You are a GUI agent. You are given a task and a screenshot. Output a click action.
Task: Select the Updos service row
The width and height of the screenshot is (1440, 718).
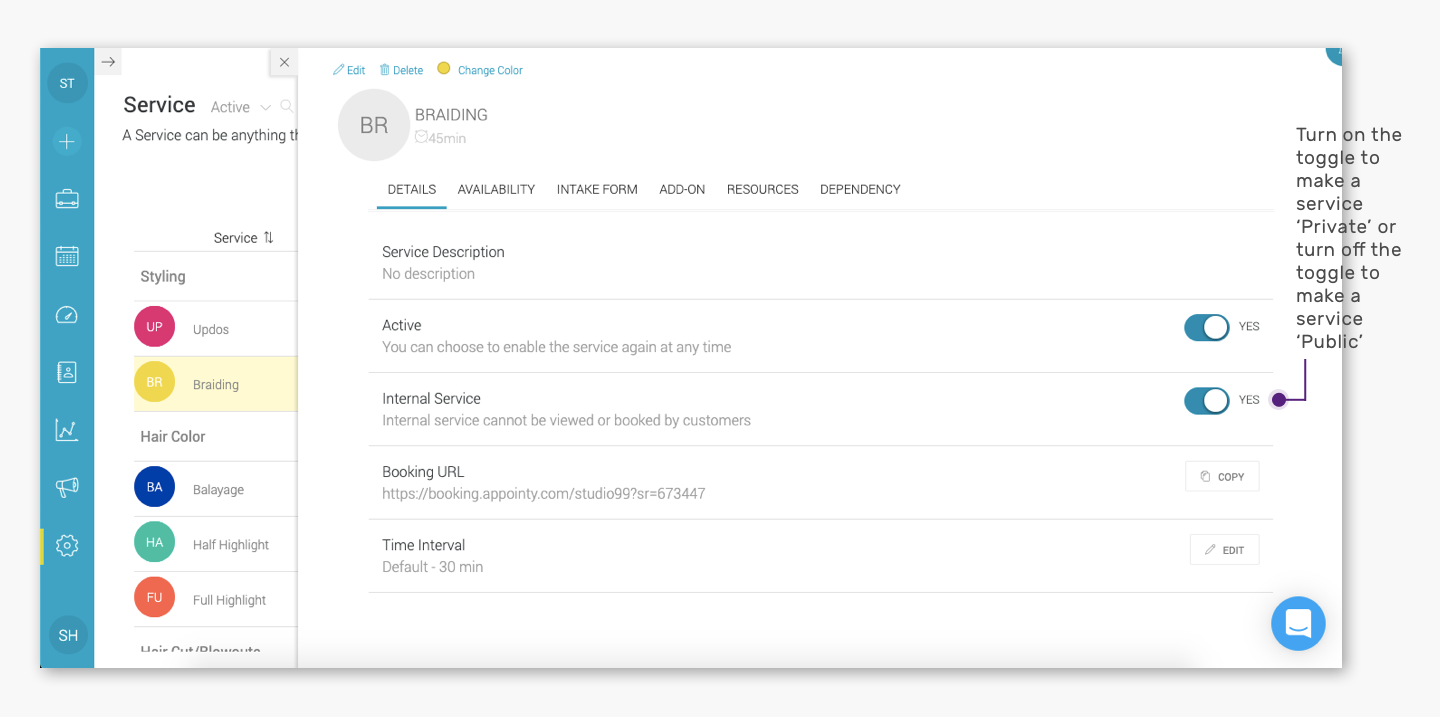215,329
